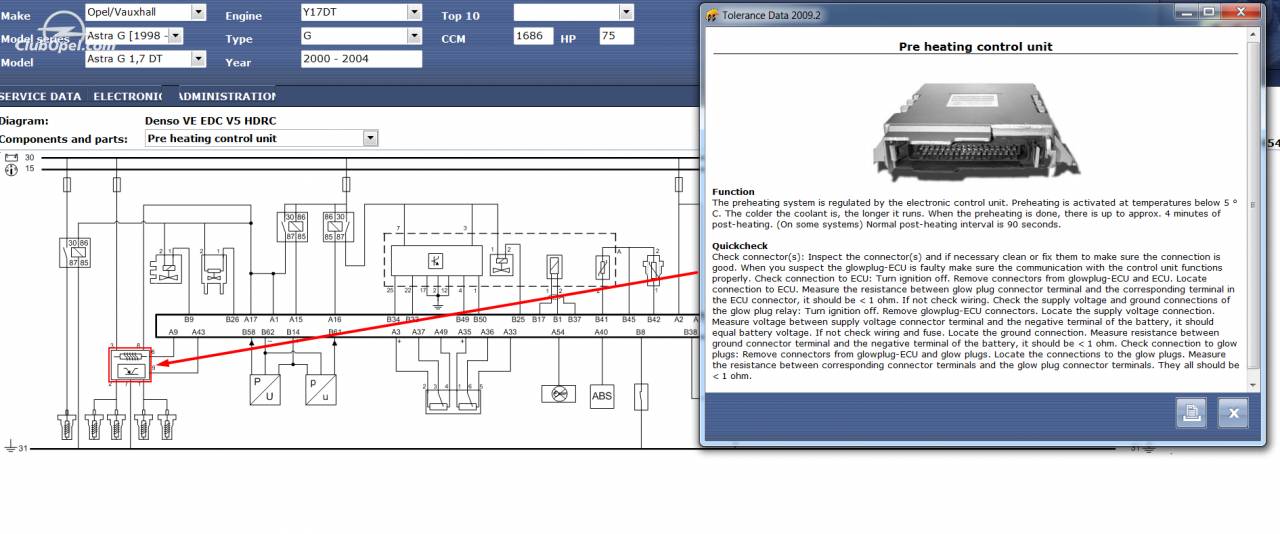Click terminal label B58 on the ECU
This screenshot has height=534, width=1280.
click(x=249, y=331)
